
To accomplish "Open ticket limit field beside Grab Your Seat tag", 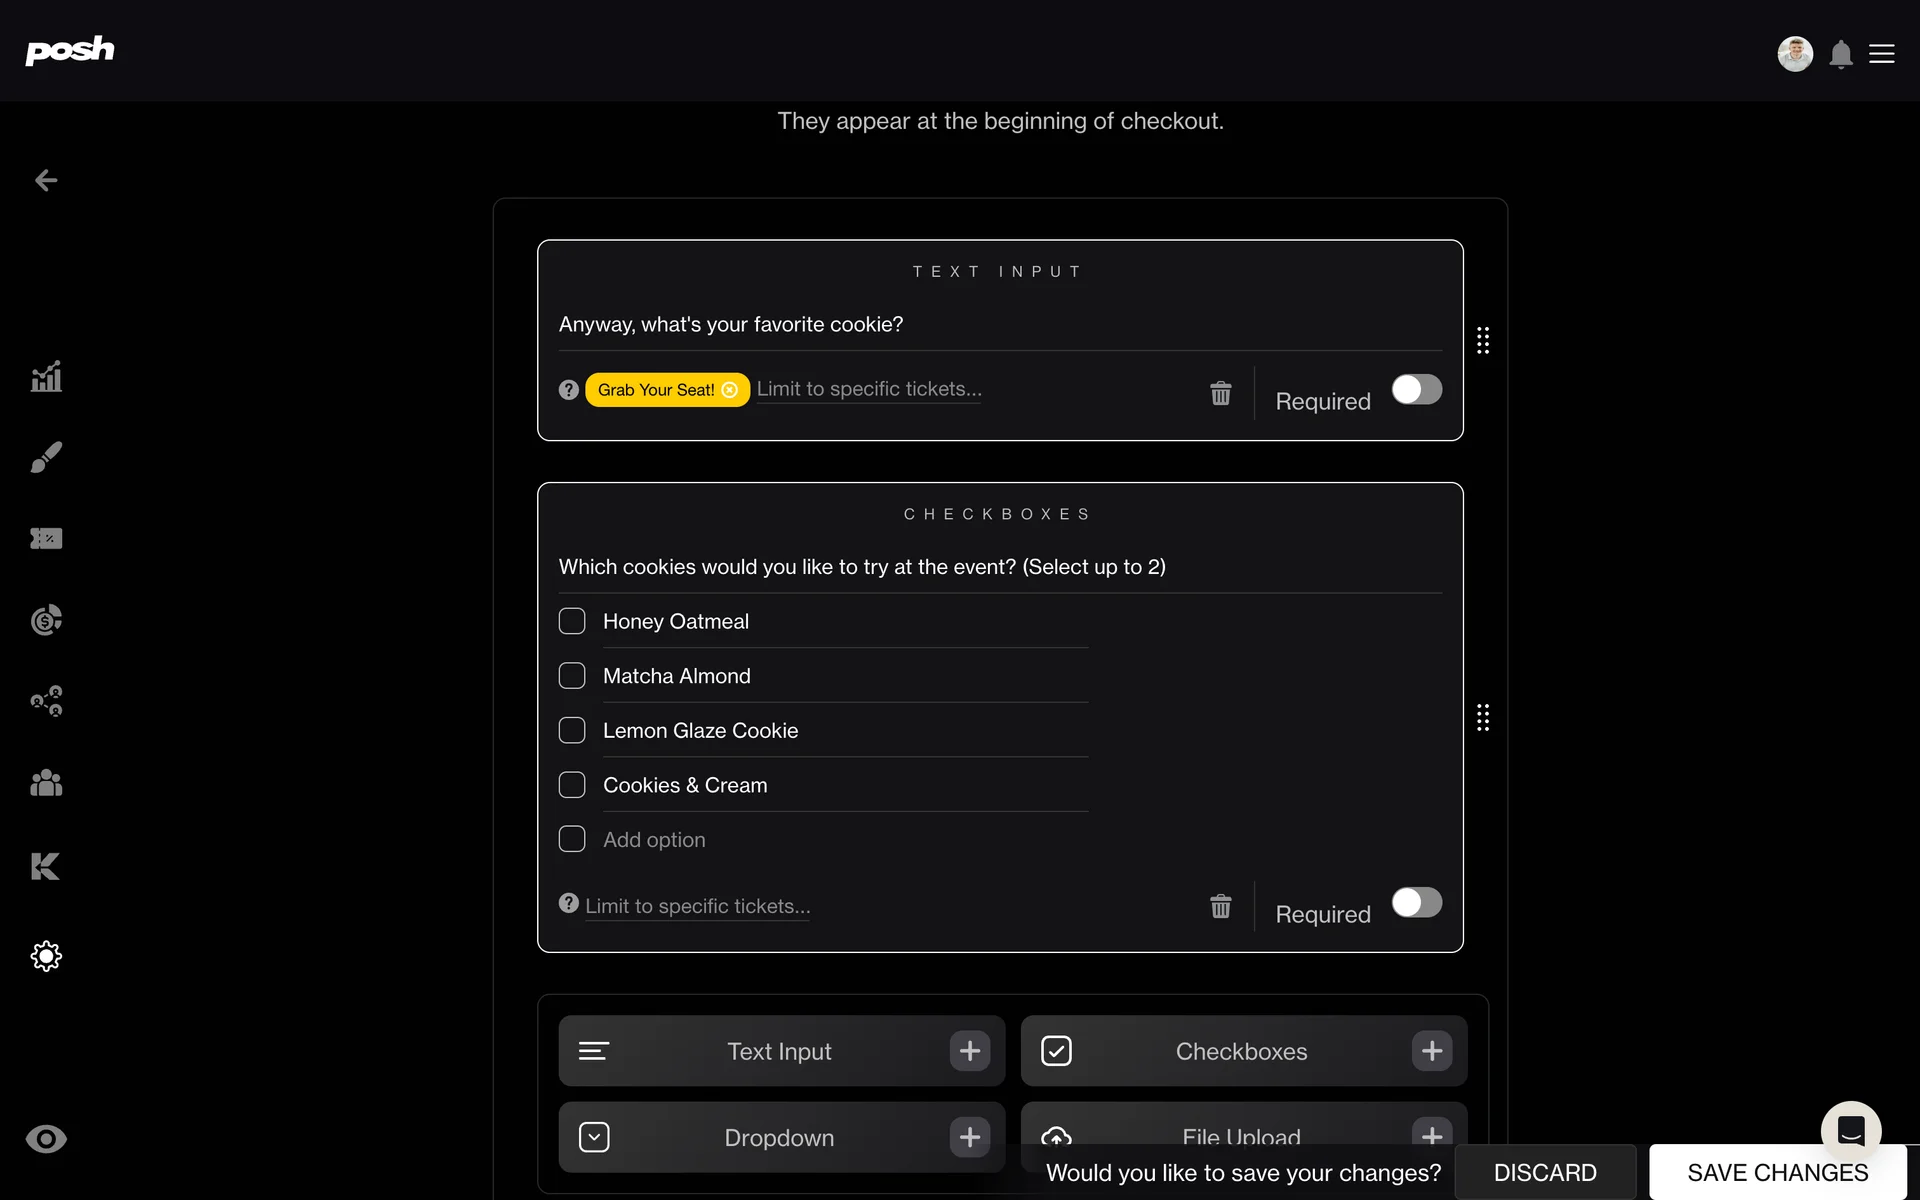I will (x=868, y=389).
